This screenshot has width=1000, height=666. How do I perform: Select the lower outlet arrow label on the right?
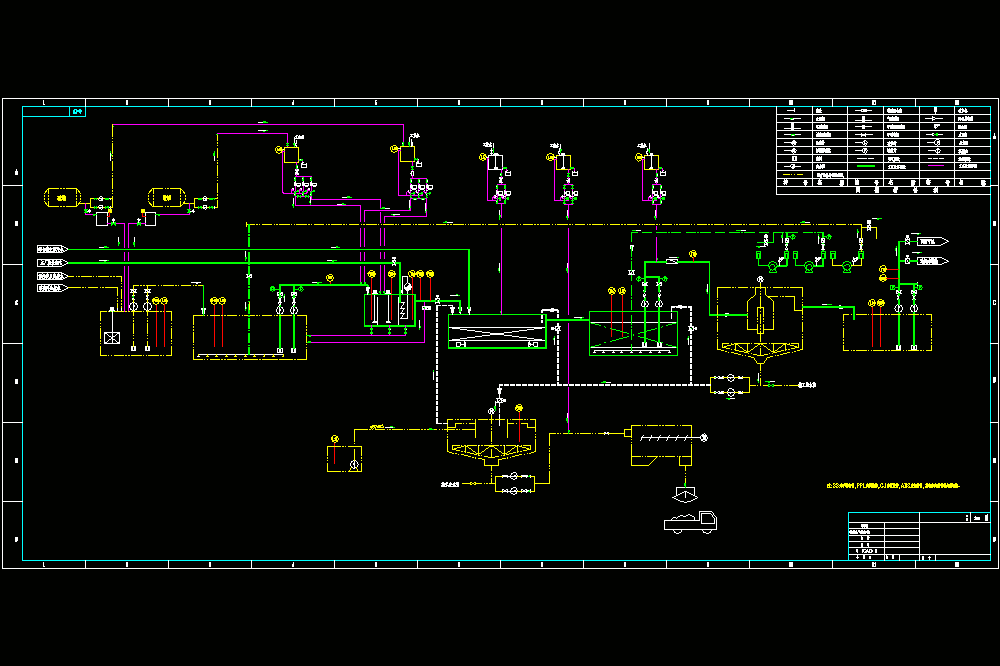coord(933,261)
